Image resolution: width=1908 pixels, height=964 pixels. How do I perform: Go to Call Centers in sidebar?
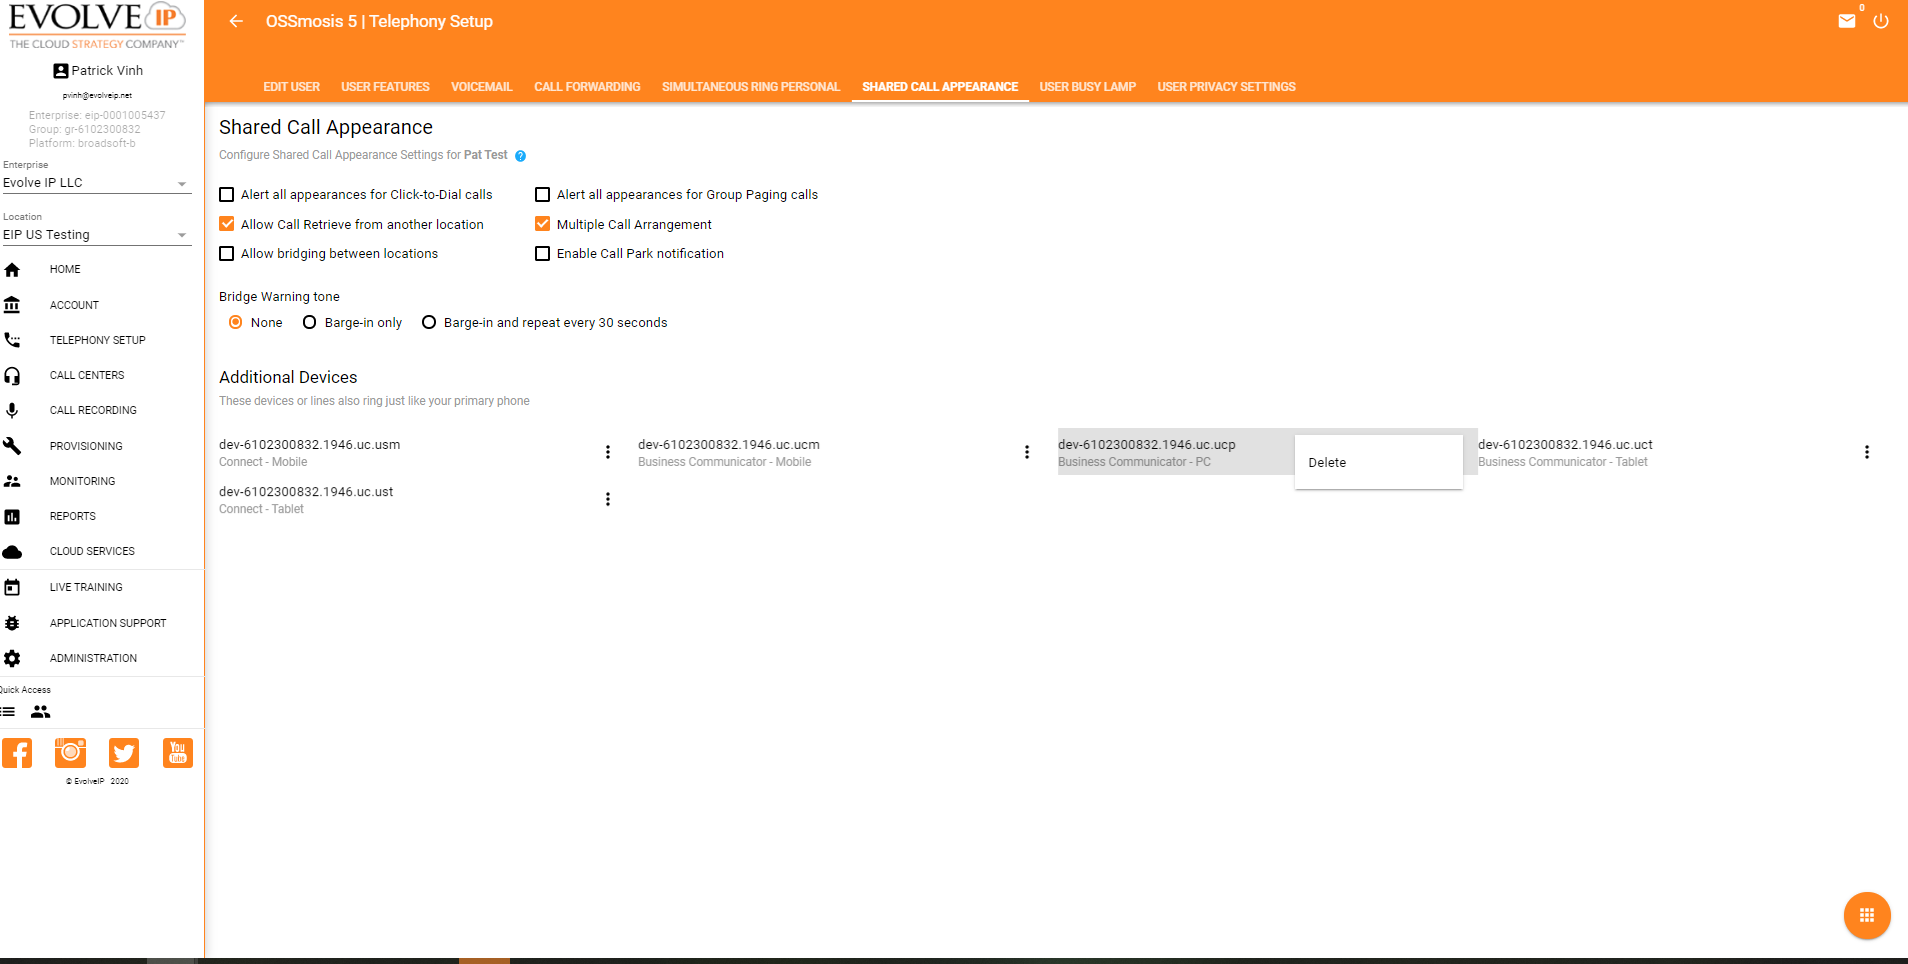point(87,375)
